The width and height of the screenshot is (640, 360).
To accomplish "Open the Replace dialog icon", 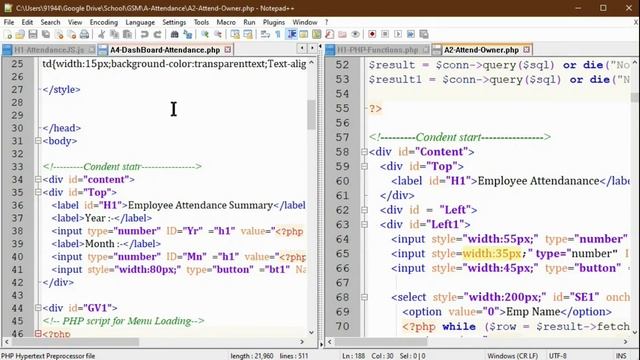I will [187, 35].
